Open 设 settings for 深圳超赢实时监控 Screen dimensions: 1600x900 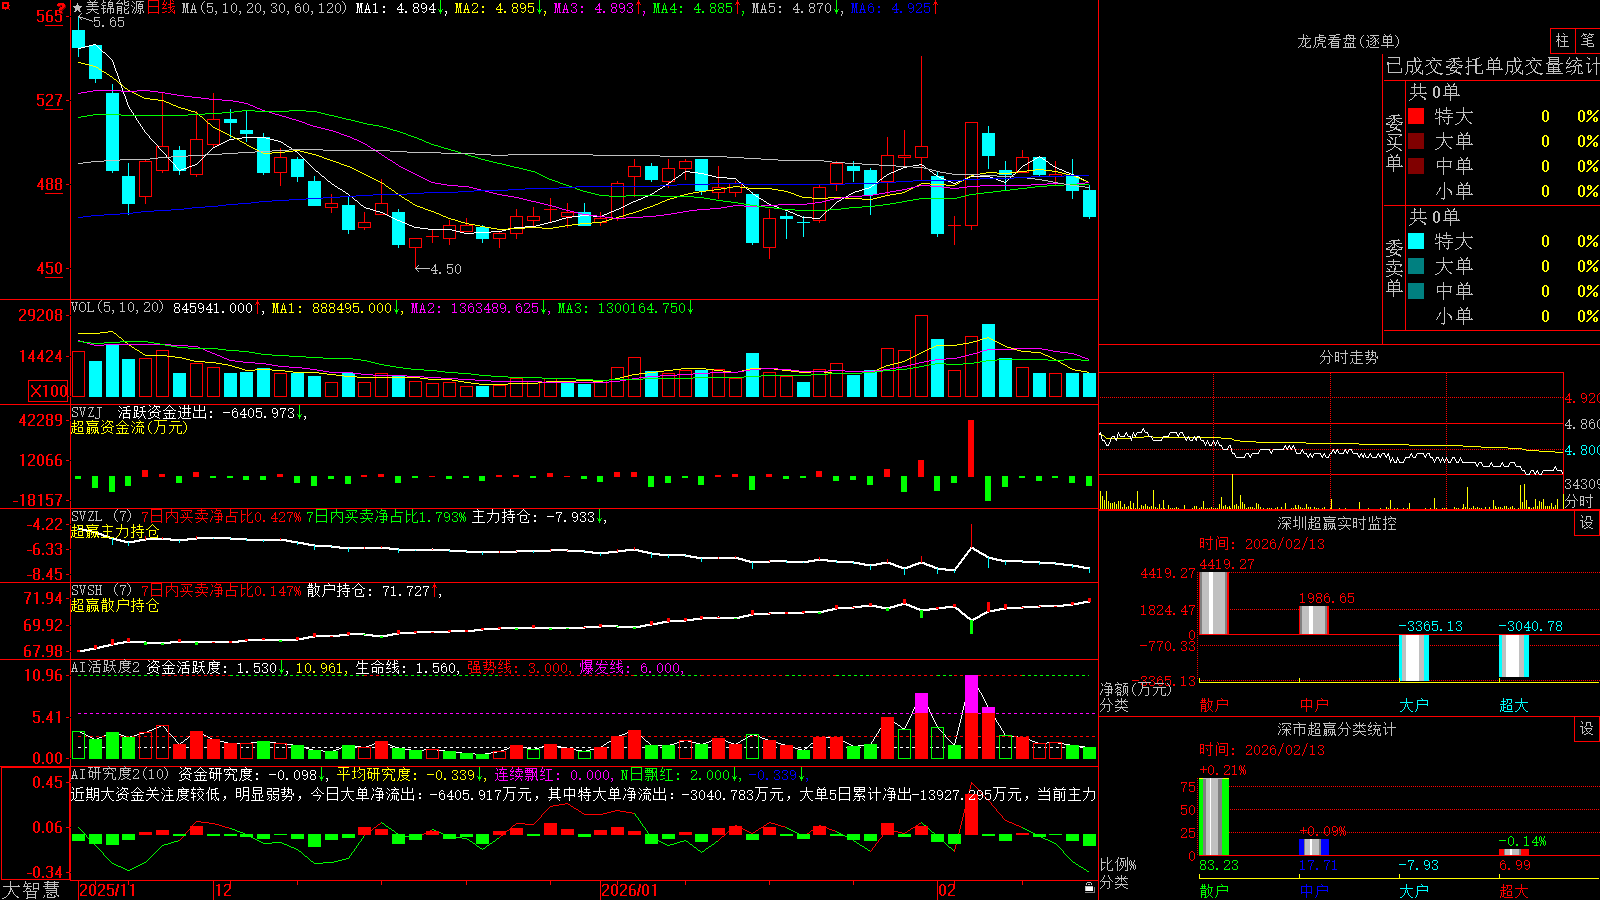1587,523
